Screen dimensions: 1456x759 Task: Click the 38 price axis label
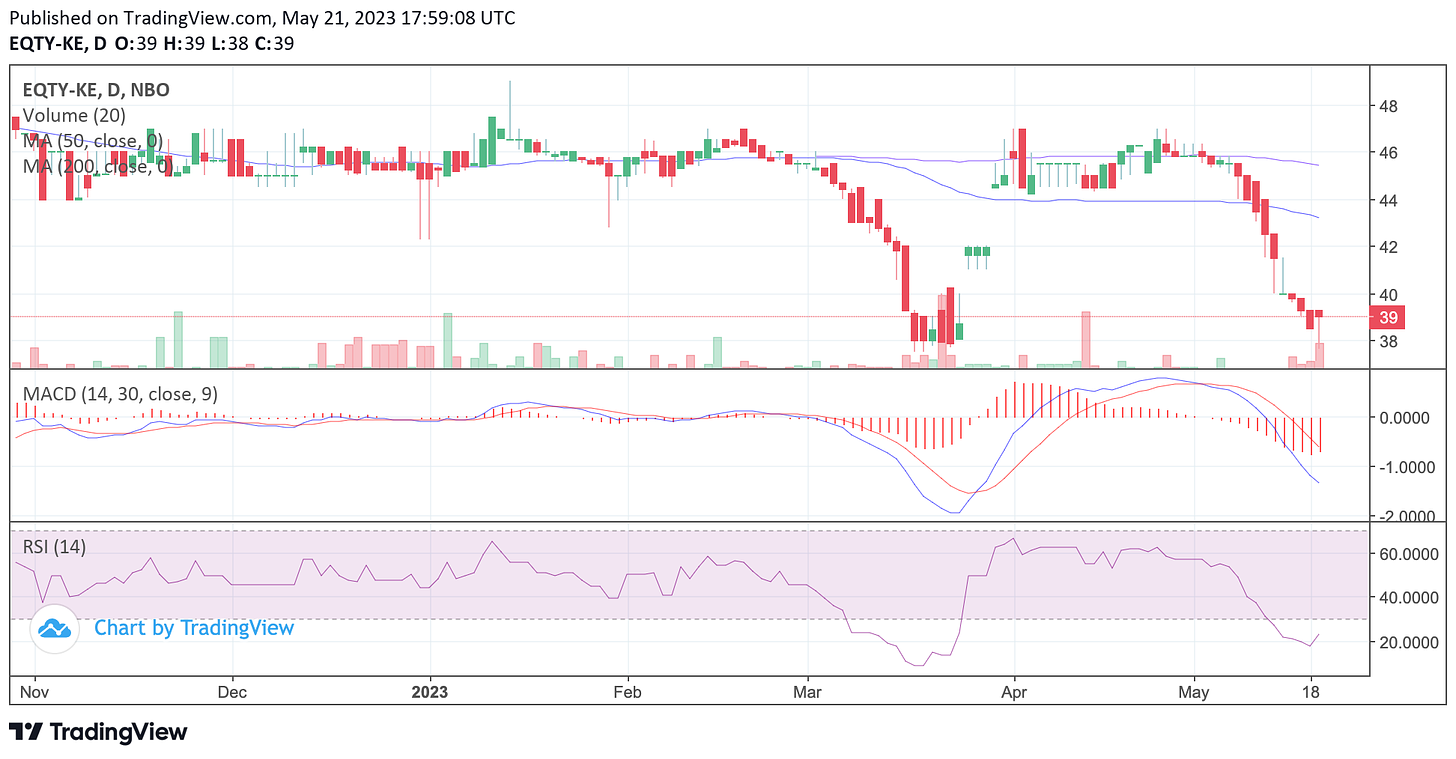[x=1389, y=341]
